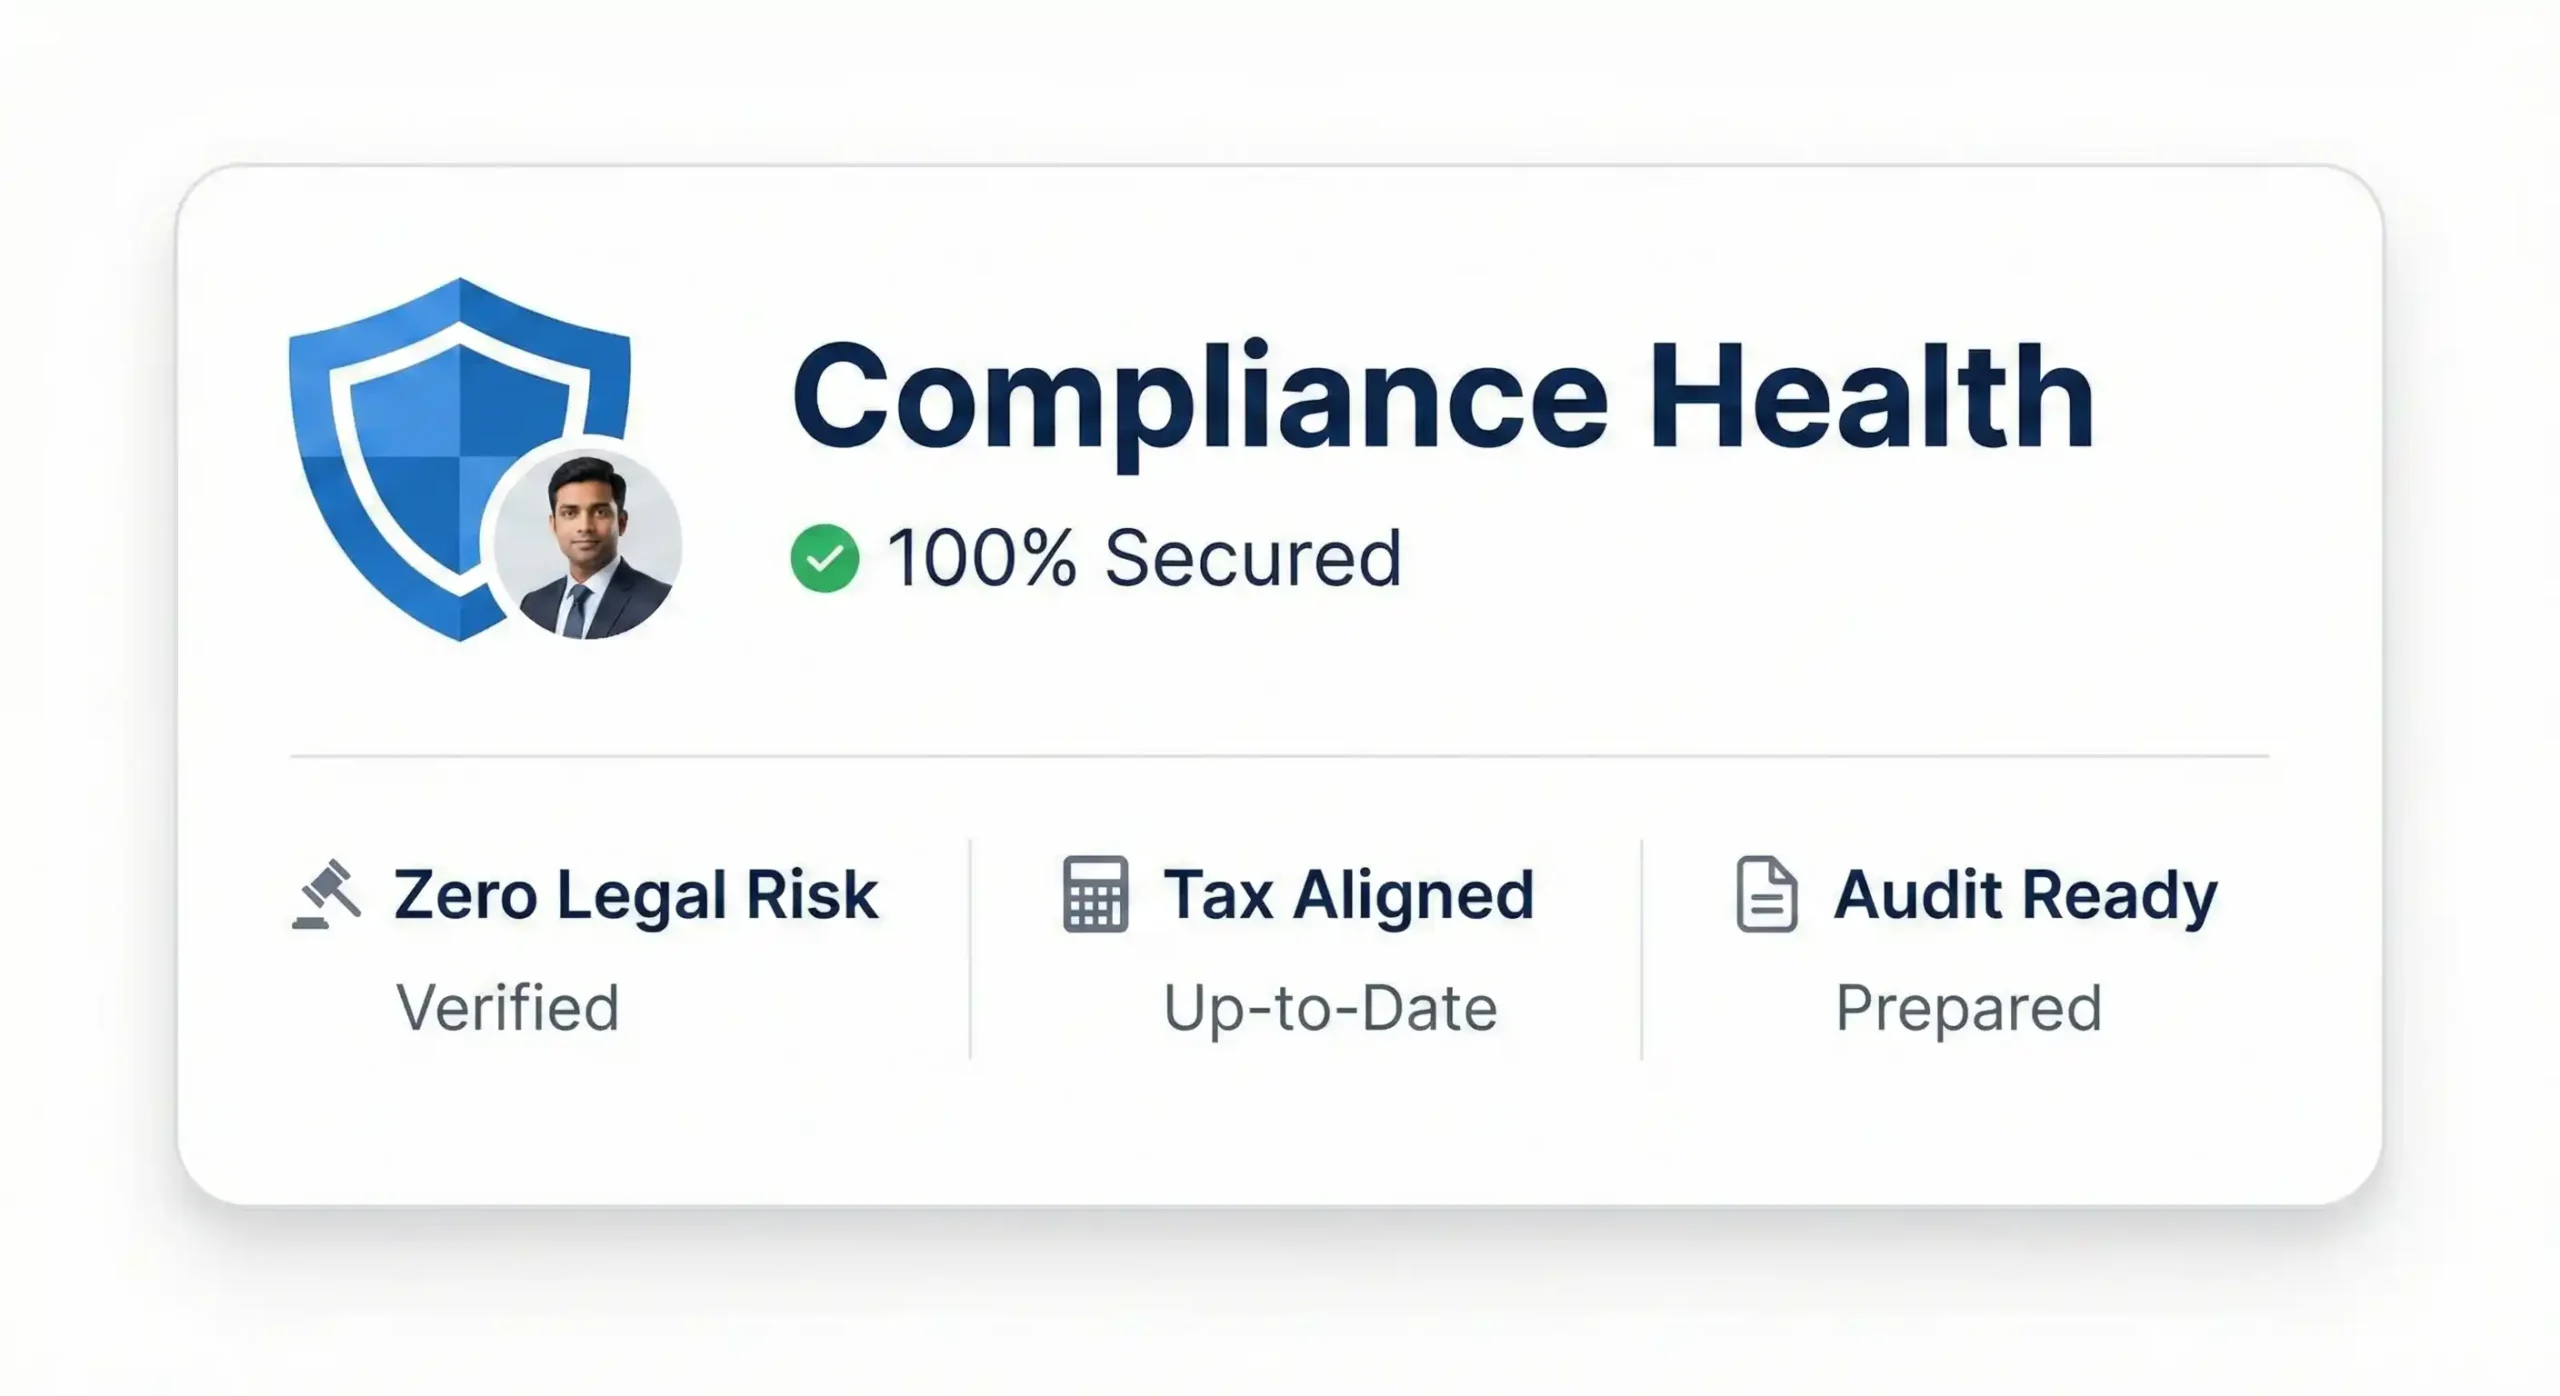The height and width of the screenshot is (1396, 2560).
Task: Click the word 'Health' in the heading
Action: coord(1870,398)
